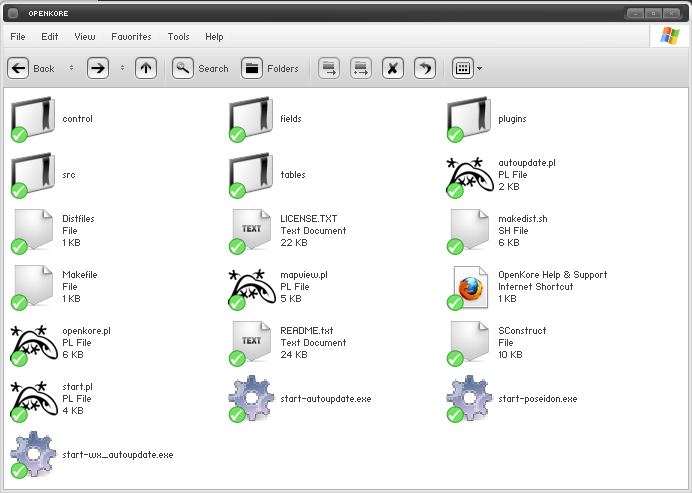Image resolution: width=692 pixels, height=493 pixels.
Task: Select the Makefile file icon
Action: [x=33, y=287]
